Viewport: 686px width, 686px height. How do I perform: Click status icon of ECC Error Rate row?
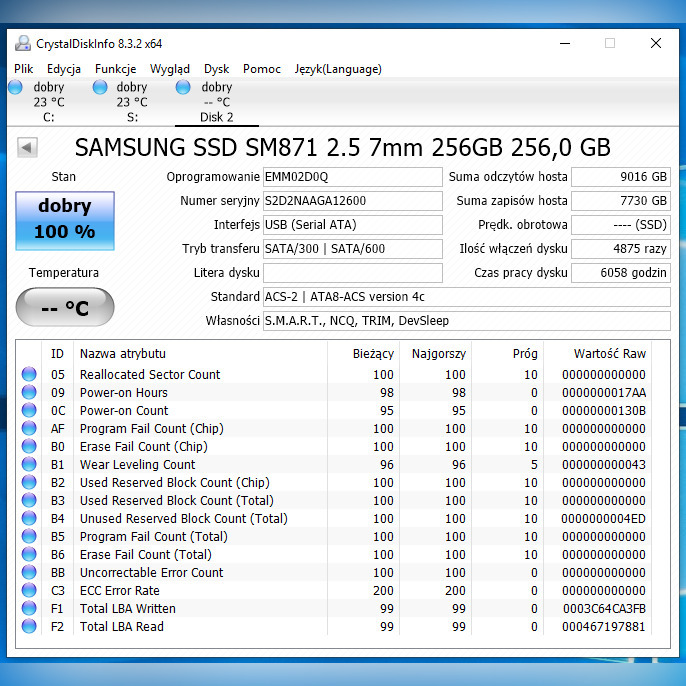(29, 590)
